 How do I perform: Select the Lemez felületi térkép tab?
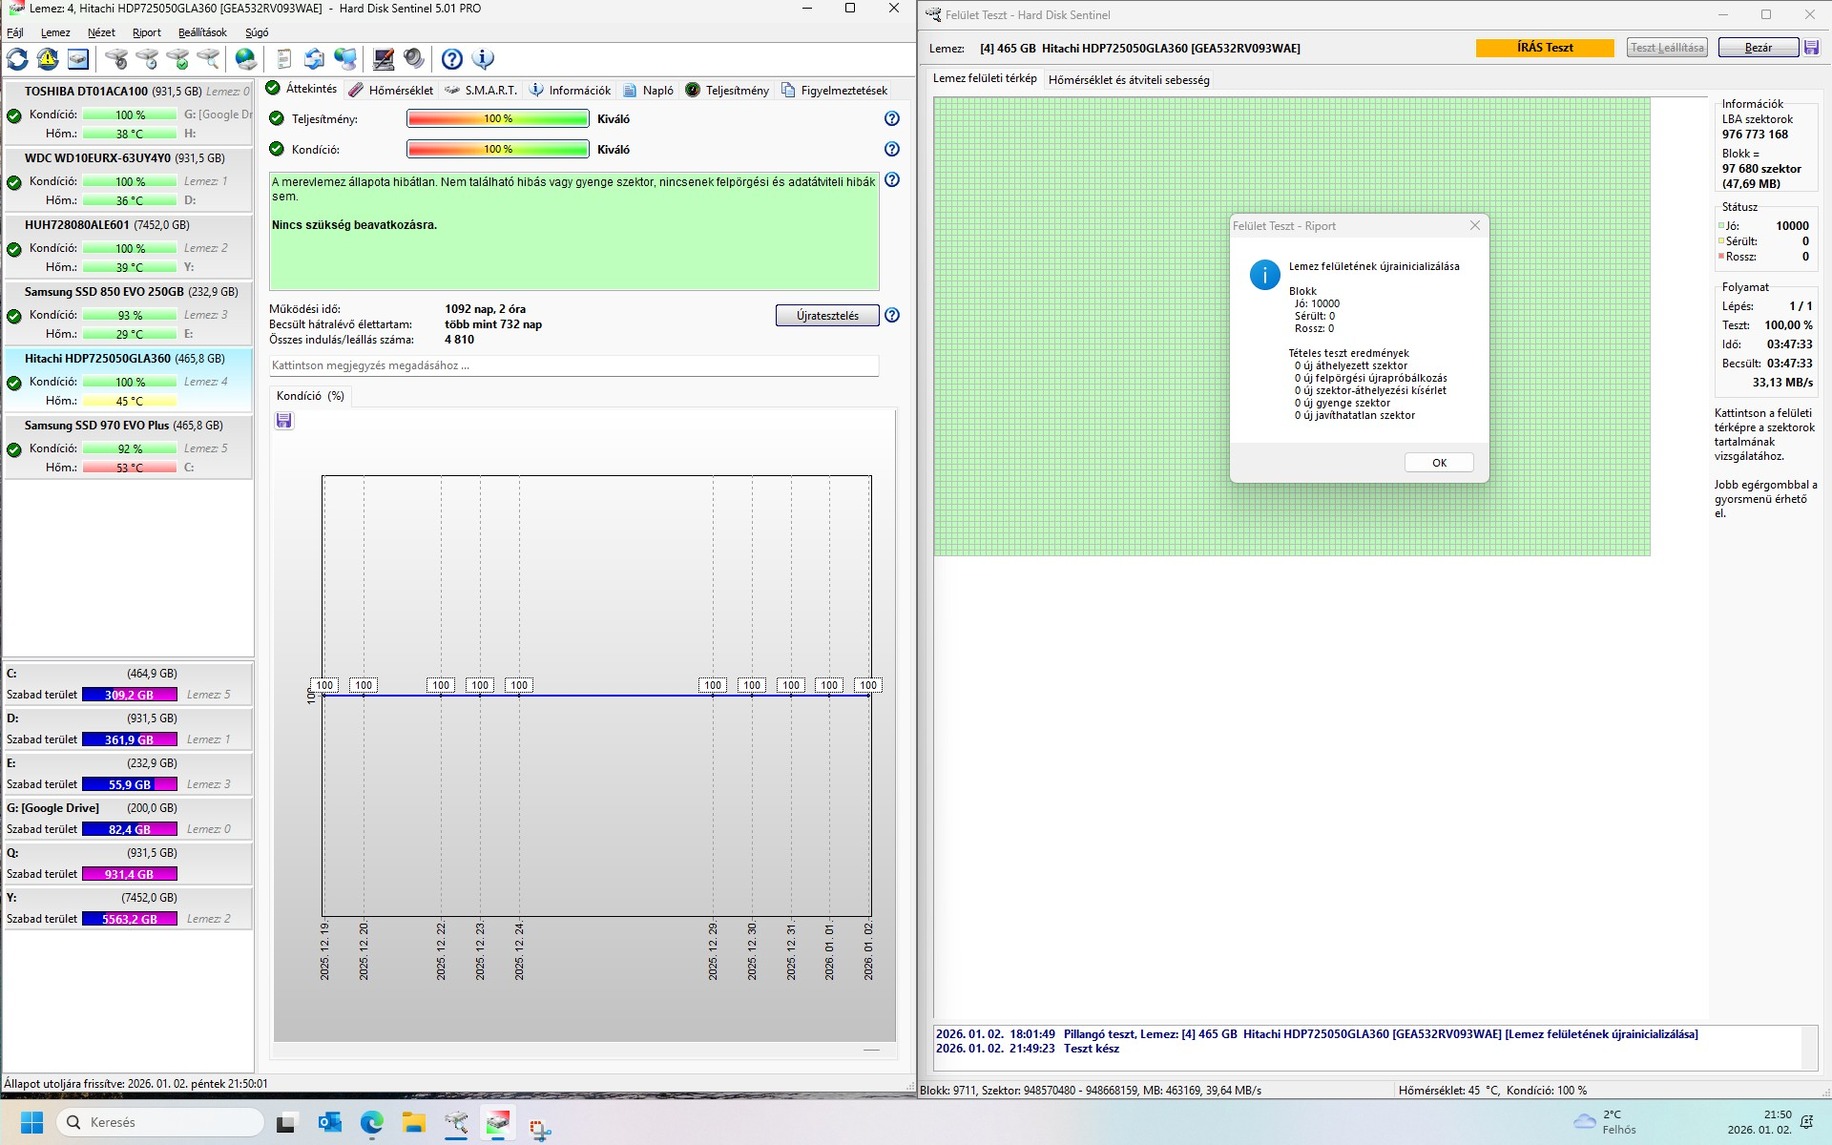pos(985,79)
